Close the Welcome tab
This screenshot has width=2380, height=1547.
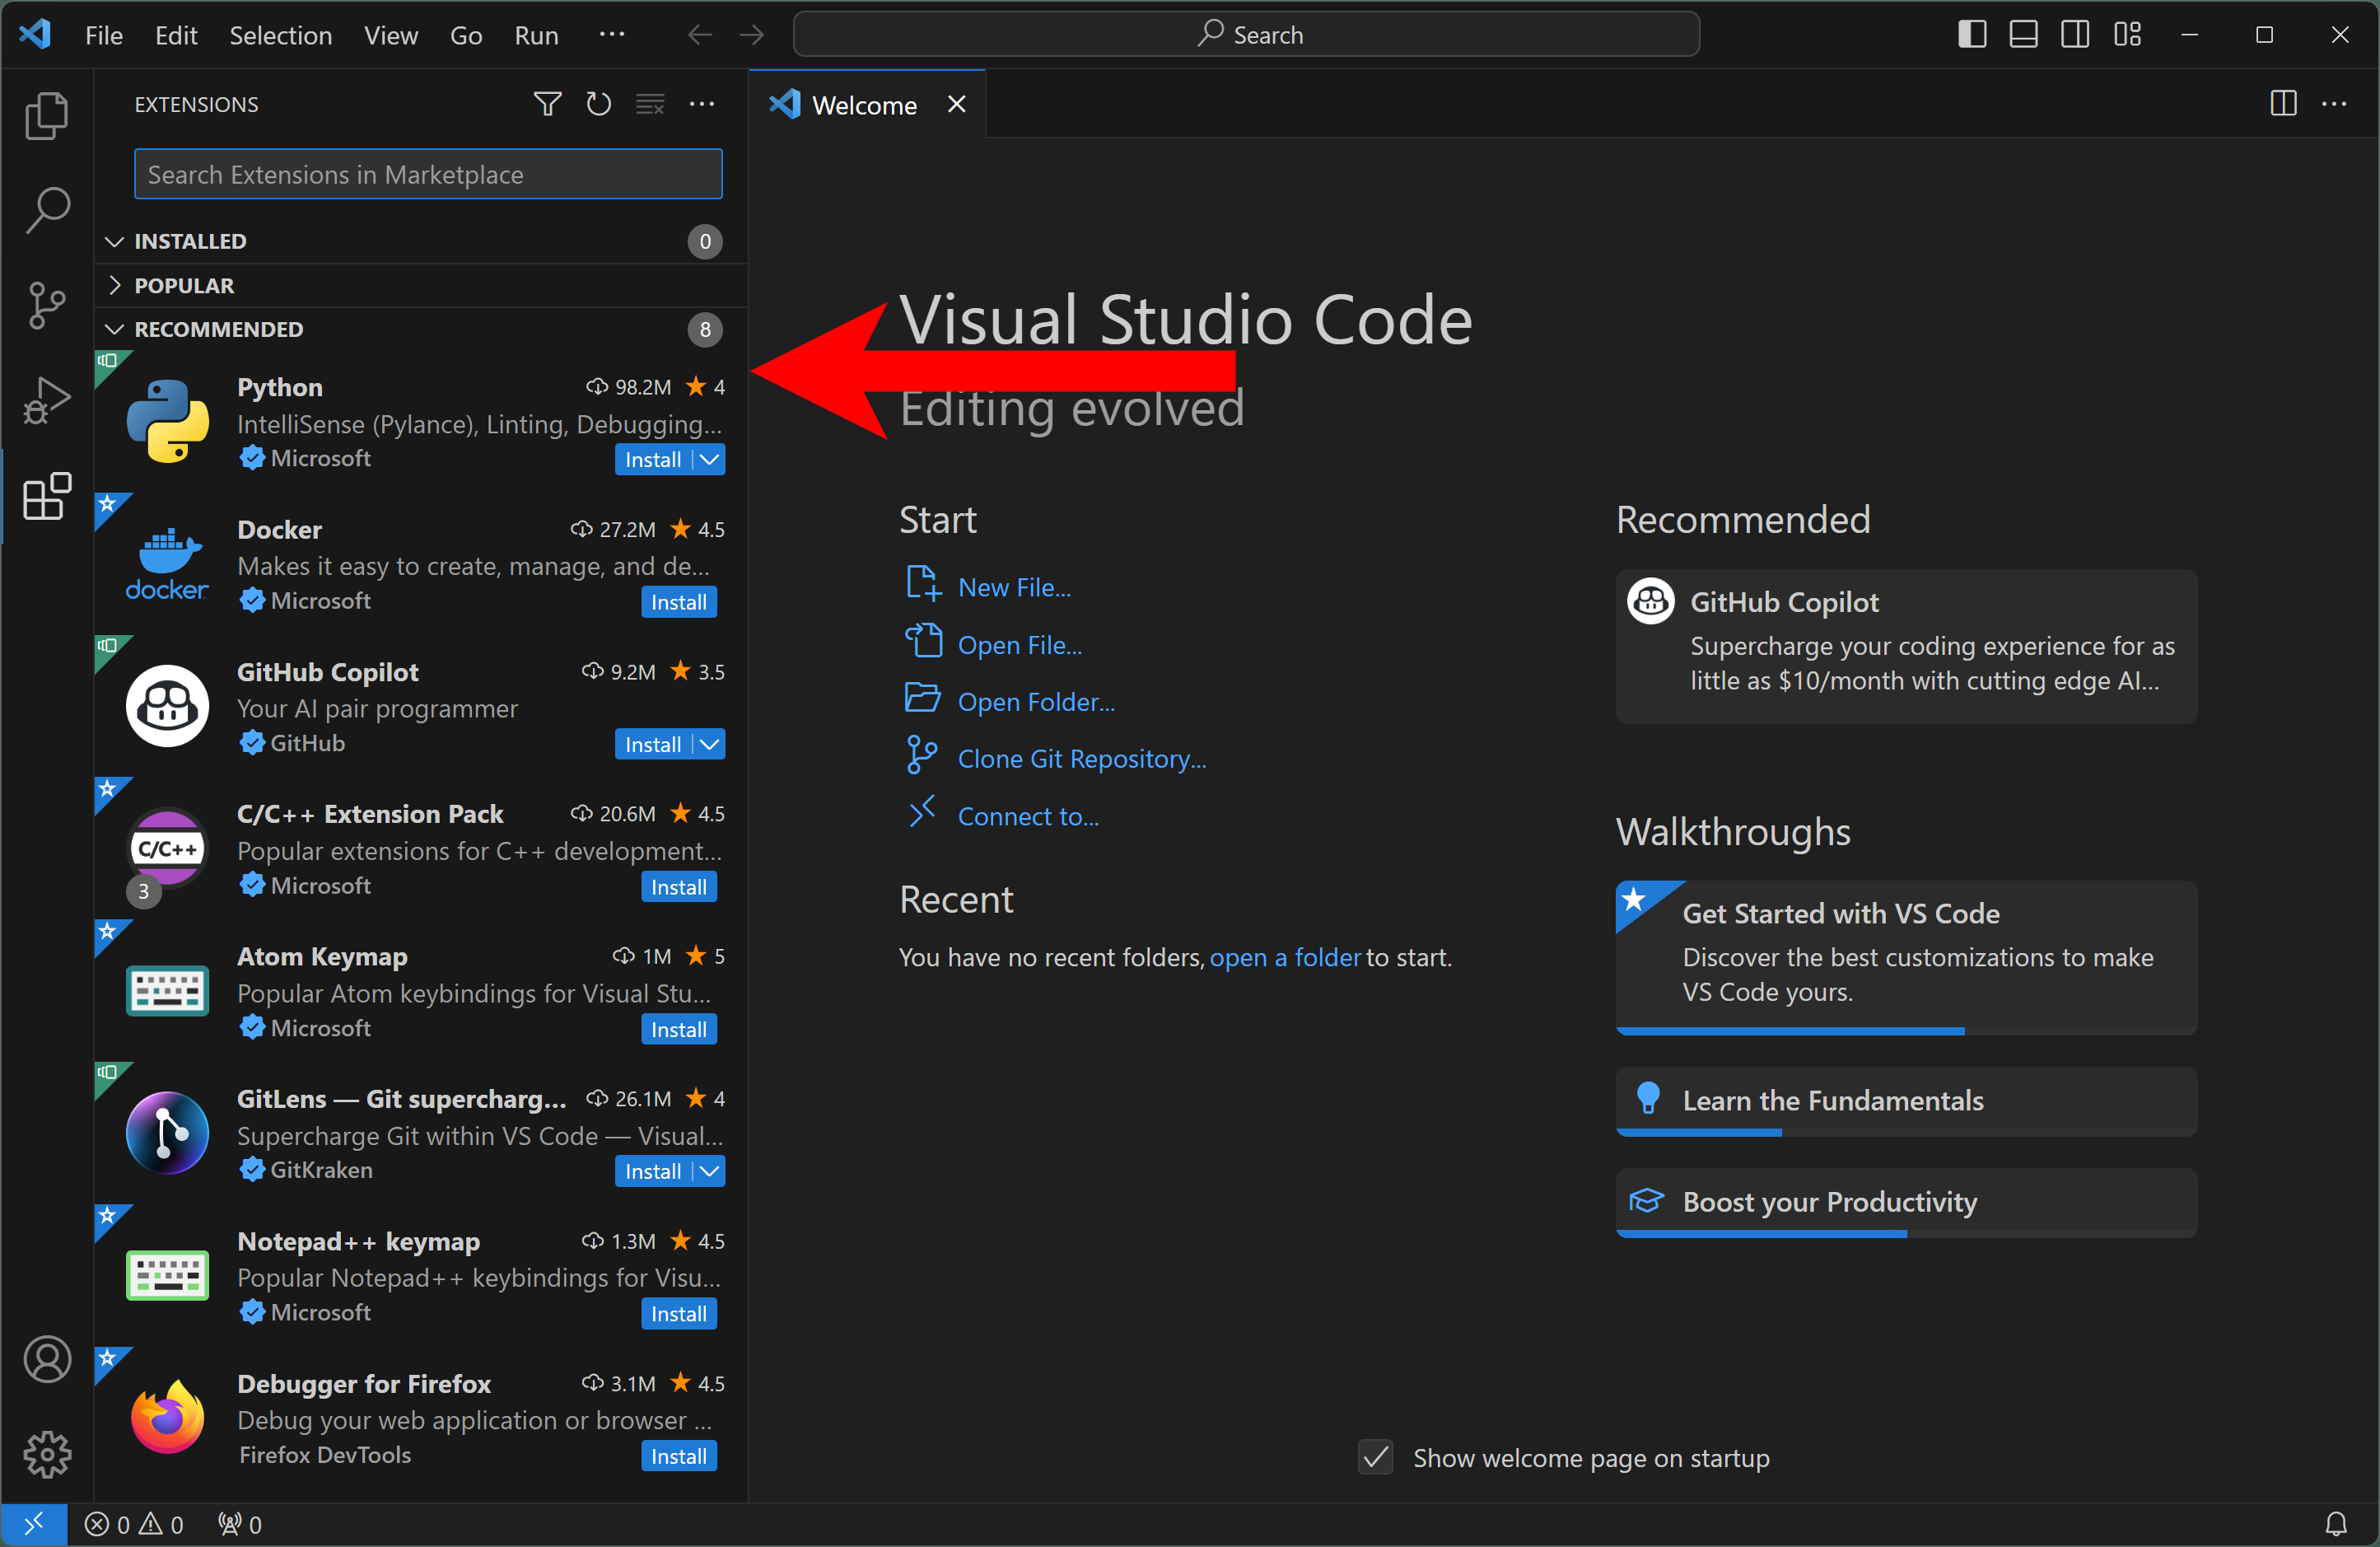(957, 104)
